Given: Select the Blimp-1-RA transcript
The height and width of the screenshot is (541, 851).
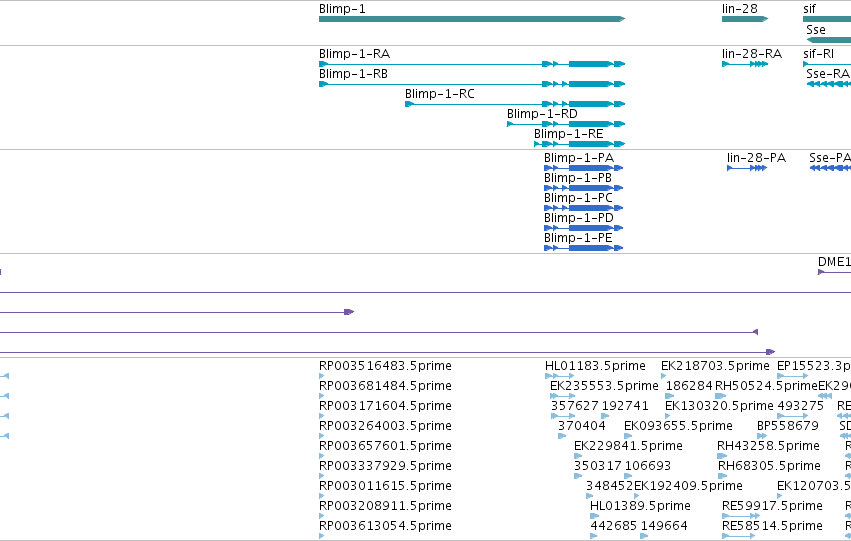Looking at the screenshot, I should point(472,64).
